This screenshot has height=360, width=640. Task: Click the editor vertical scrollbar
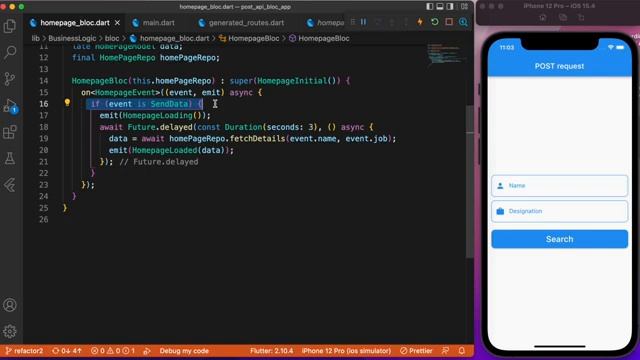(x=470, y=182)
